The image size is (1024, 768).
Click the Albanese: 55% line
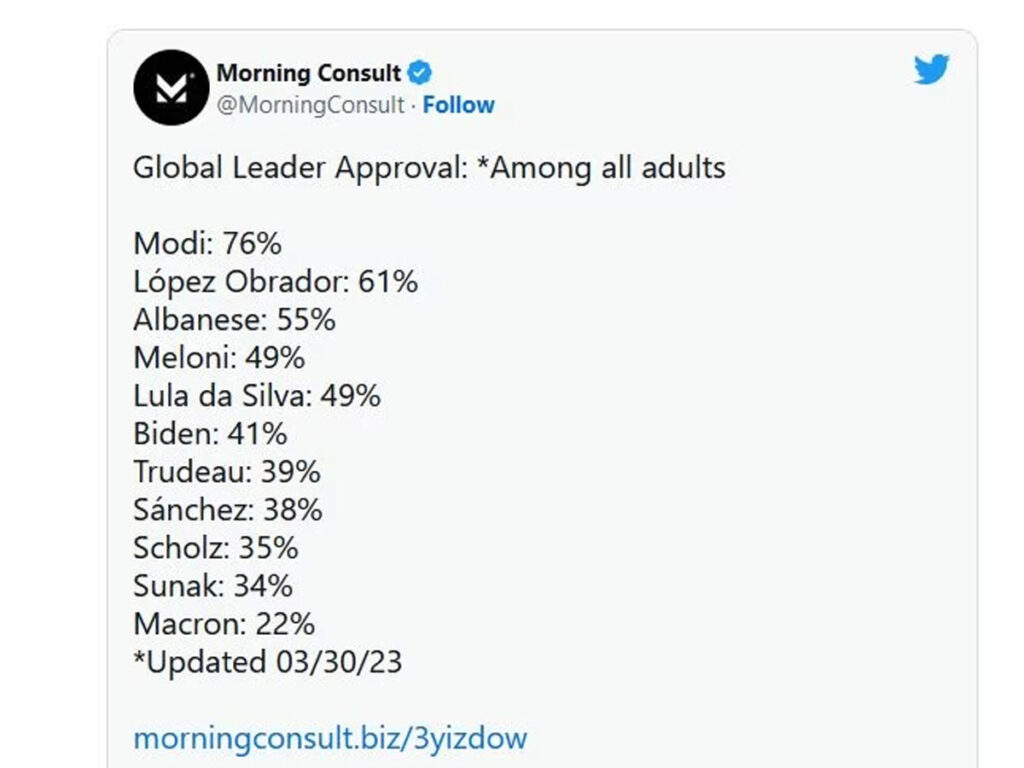click(x=234, y=320)
